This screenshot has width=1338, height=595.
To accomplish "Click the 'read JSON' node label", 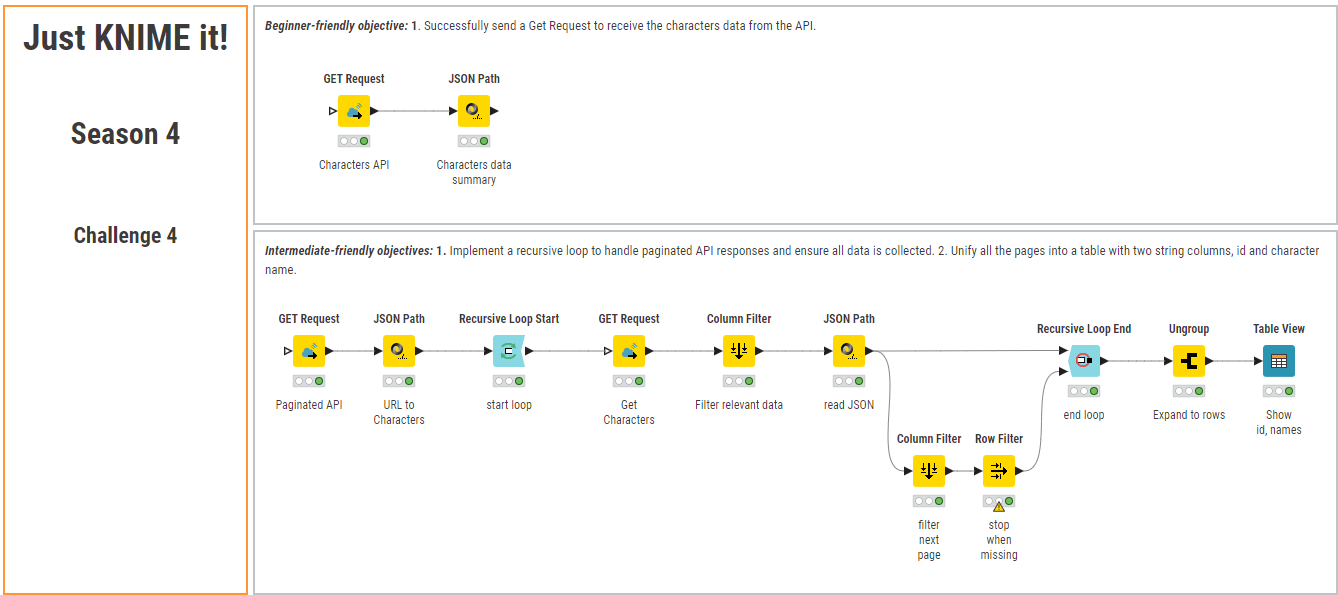I will pyautogui.click(x=849, y=405).
